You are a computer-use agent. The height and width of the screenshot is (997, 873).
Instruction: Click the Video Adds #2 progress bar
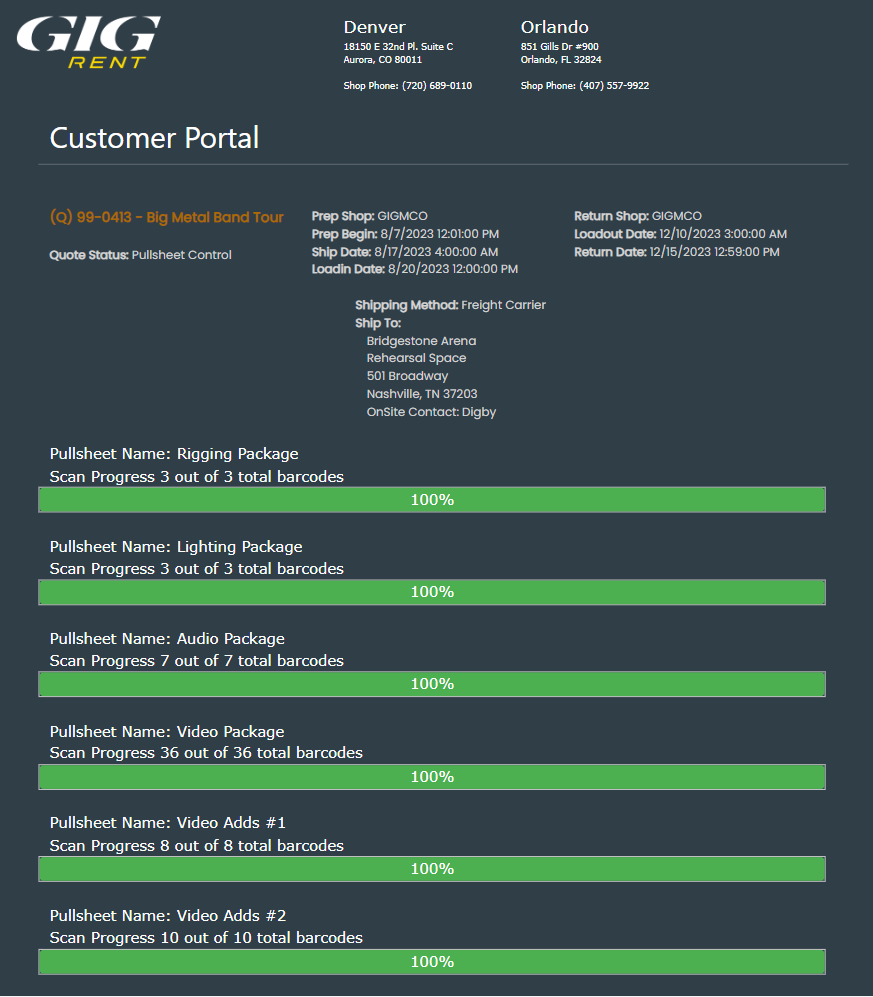coord(432,962)
